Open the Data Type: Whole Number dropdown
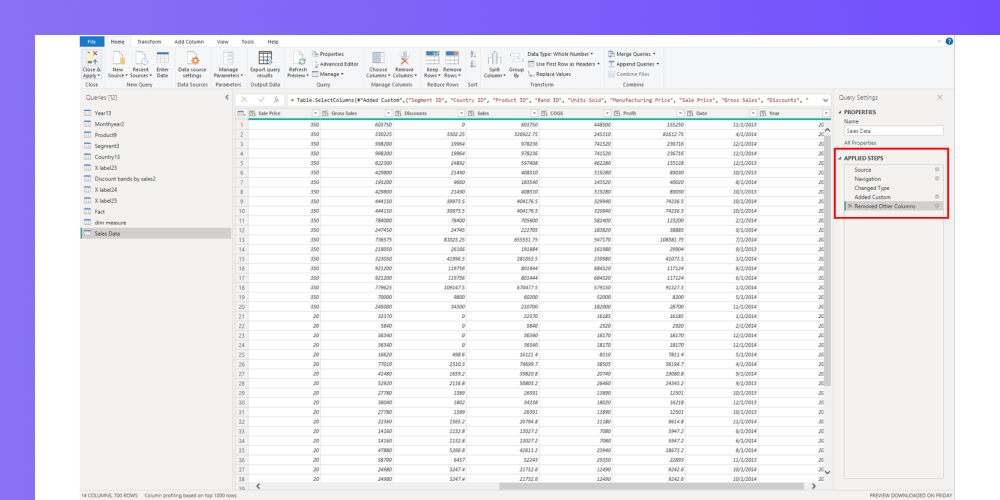This screenshot has width=1000, height=500. 560,54
